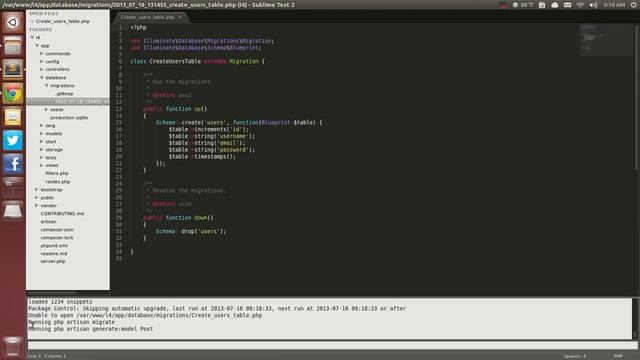Open the Ubuntu Dash home launcher

[x=12, y=22]
